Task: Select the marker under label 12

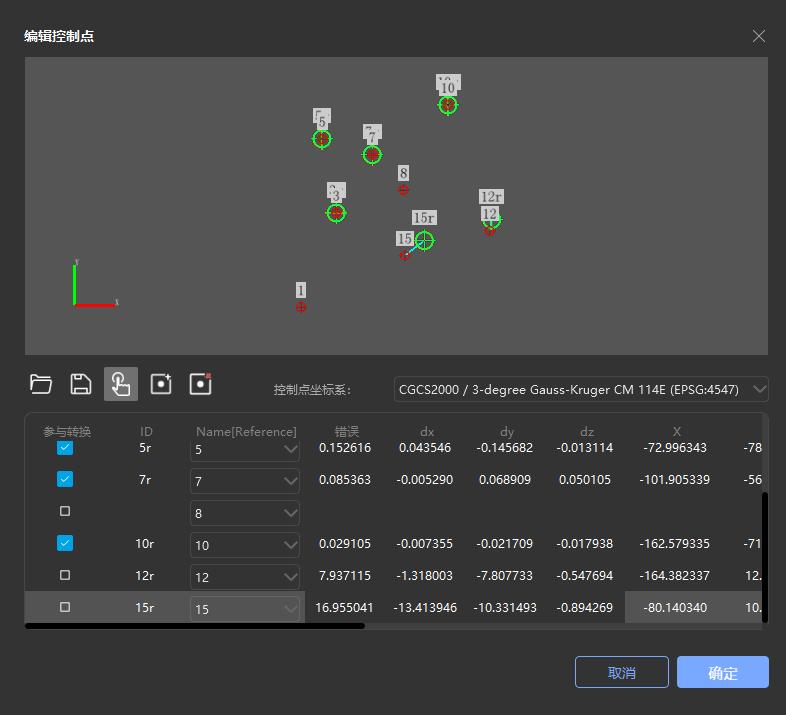Action: 491,229
